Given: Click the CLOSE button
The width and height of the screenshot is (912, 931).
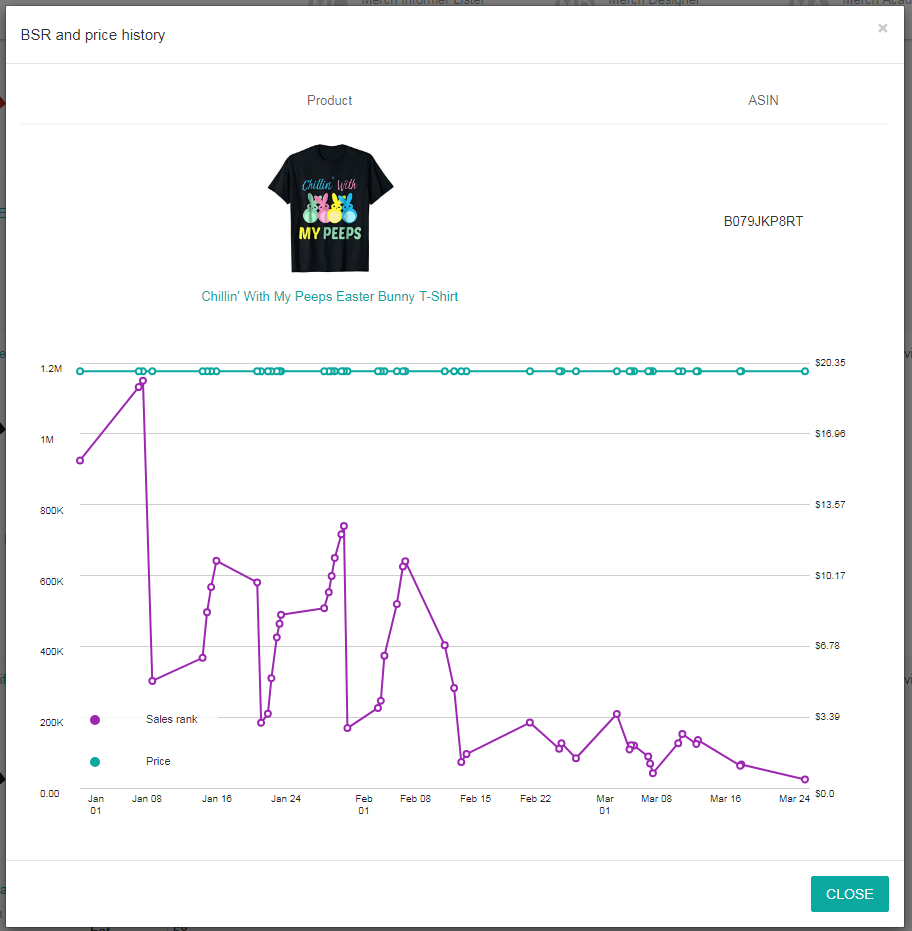Looking at the screenshot, I should [849, 894].
